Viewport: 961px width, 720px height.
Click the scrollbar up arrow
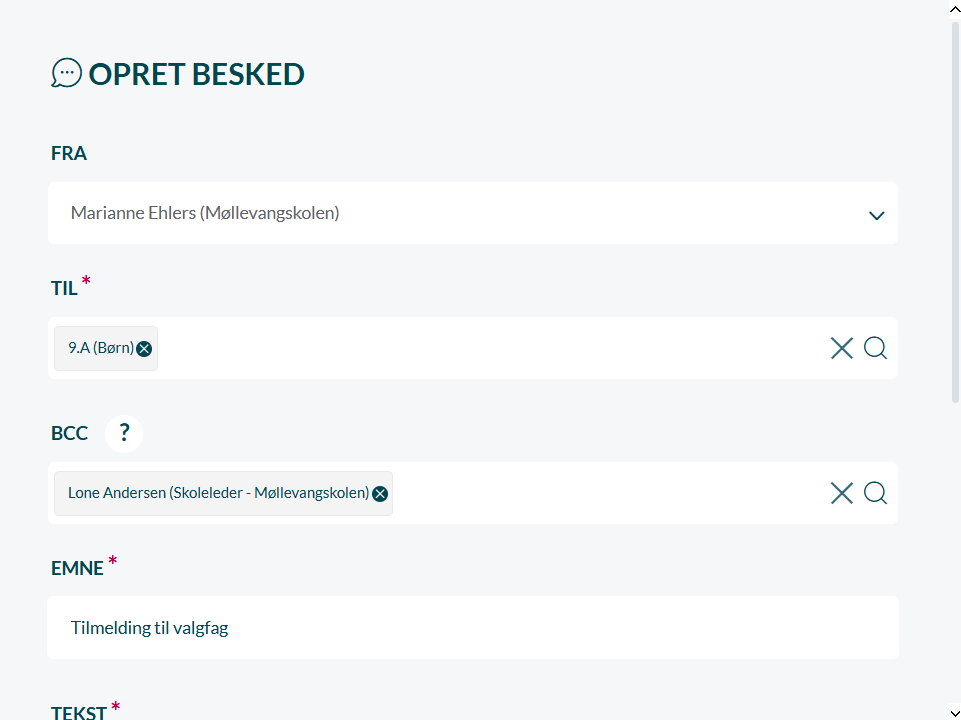pos(954,9)
